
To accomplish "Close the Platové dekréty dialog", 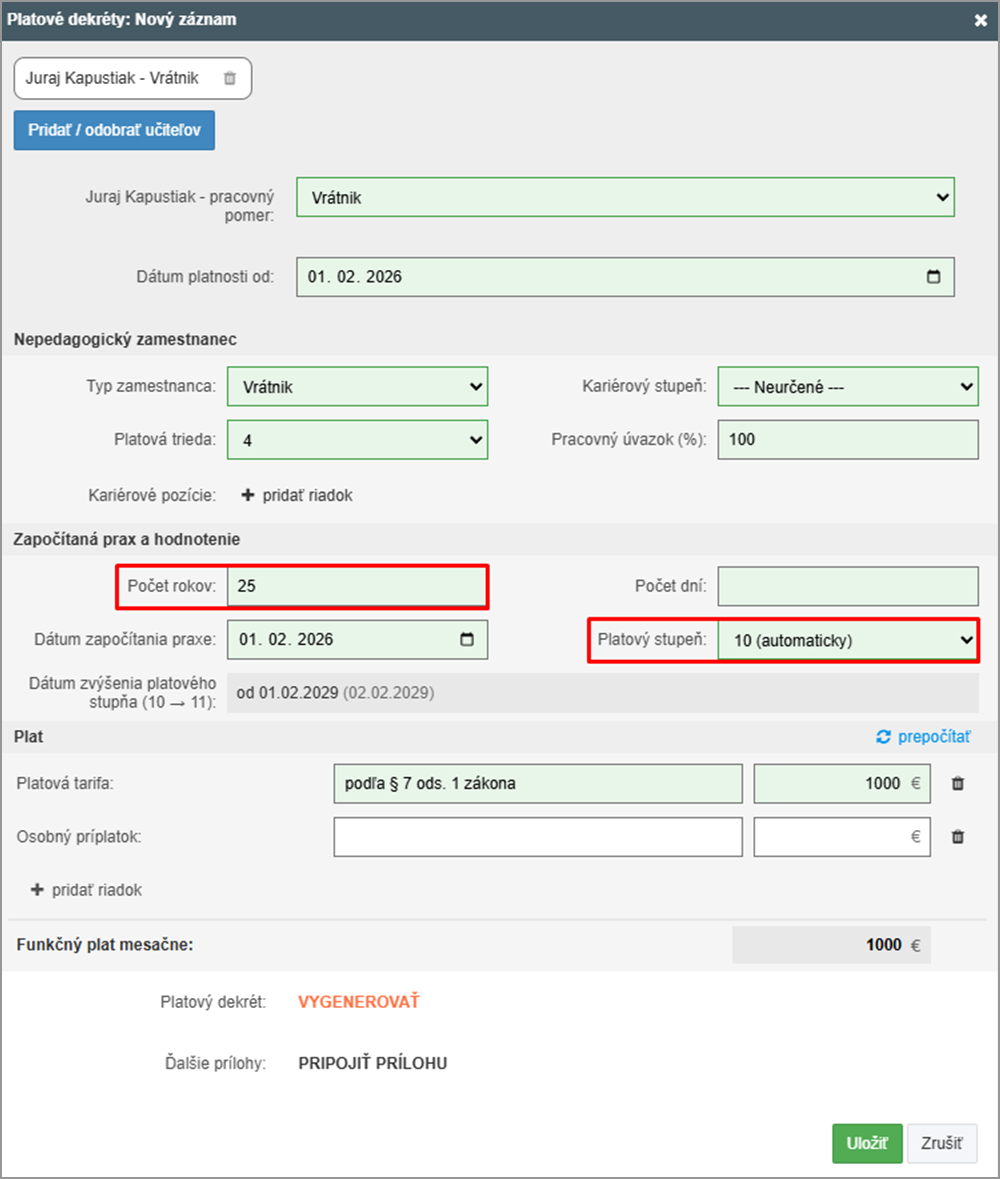I will pyautogui.click(x=980, y=19).
